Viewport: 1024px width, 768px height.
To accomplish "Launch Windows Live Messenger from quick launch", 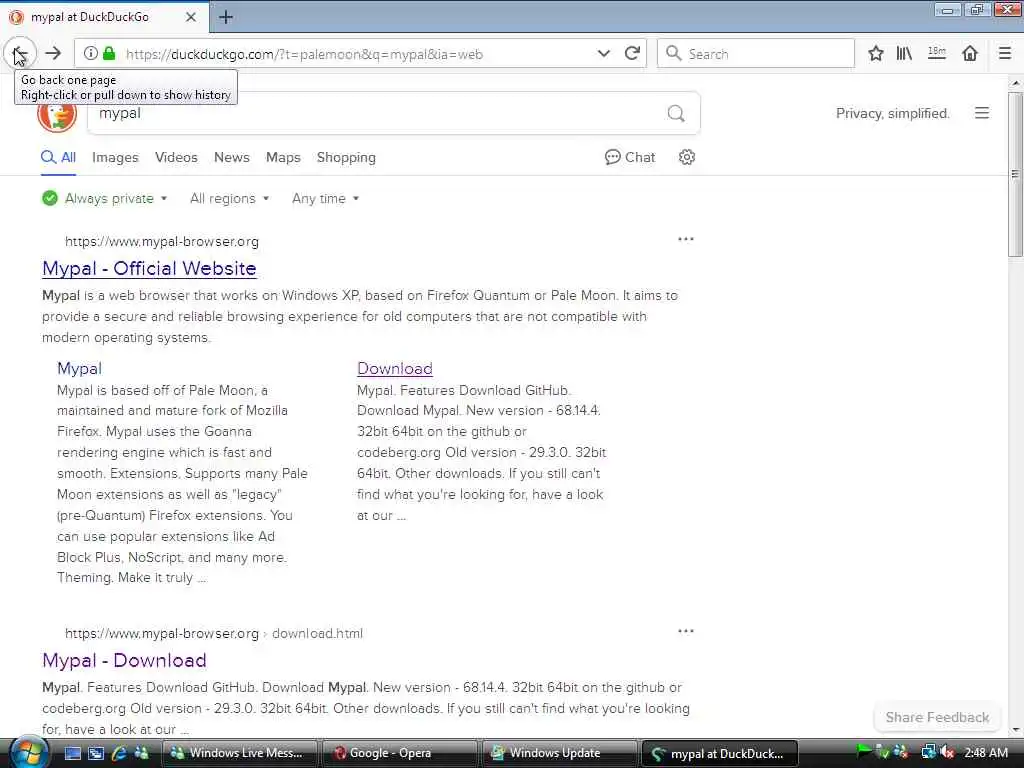I will 141,753.
